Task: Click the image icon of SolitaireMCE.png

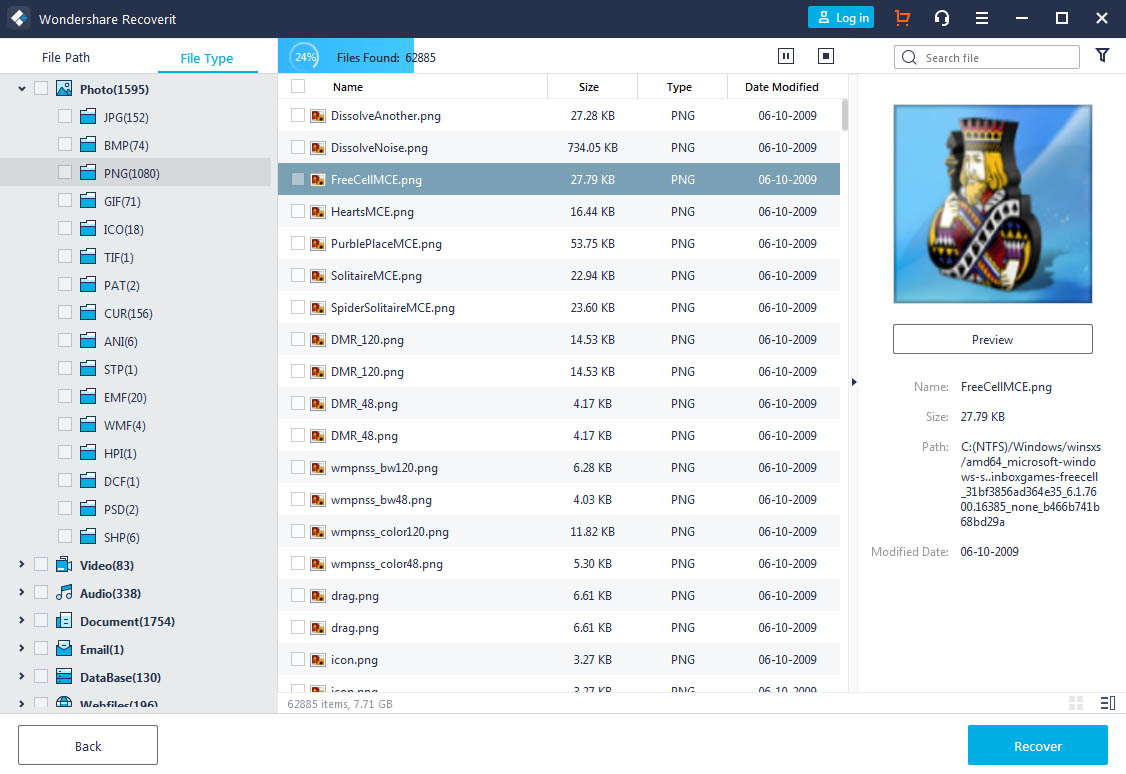Action: [317, 276]
